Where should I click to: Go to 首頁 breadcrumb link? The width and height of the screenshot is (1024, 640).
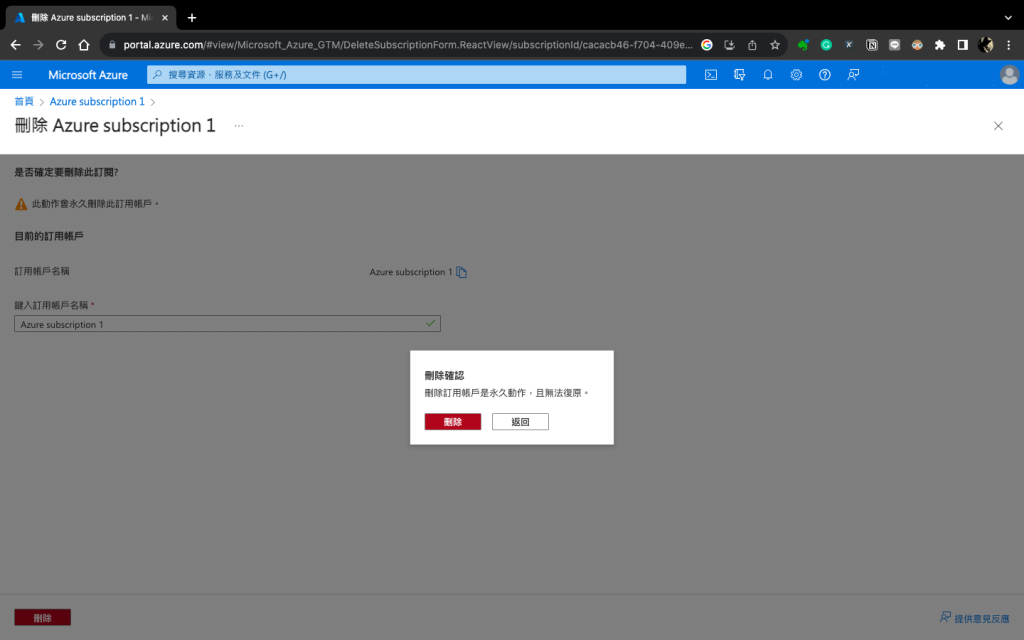pos(24,102)
